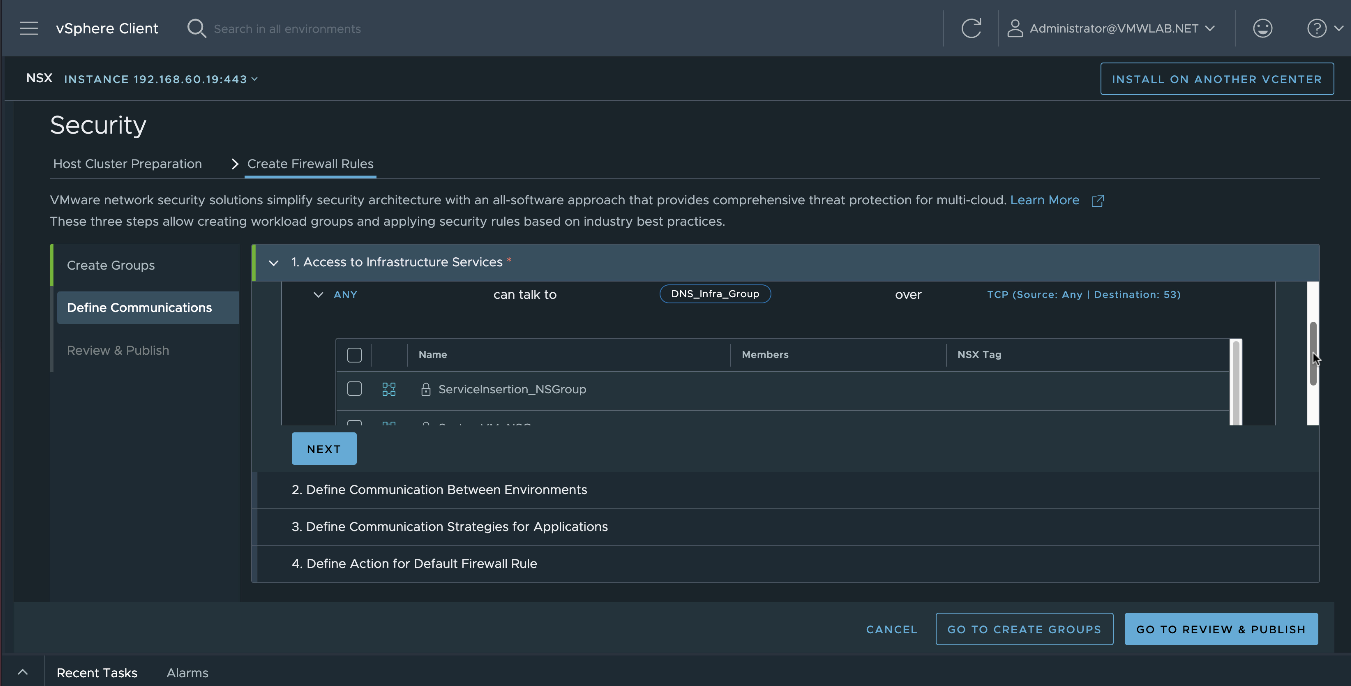Click the Members column header
Viewport: 1351px width, 686px height.
(765, 355)
